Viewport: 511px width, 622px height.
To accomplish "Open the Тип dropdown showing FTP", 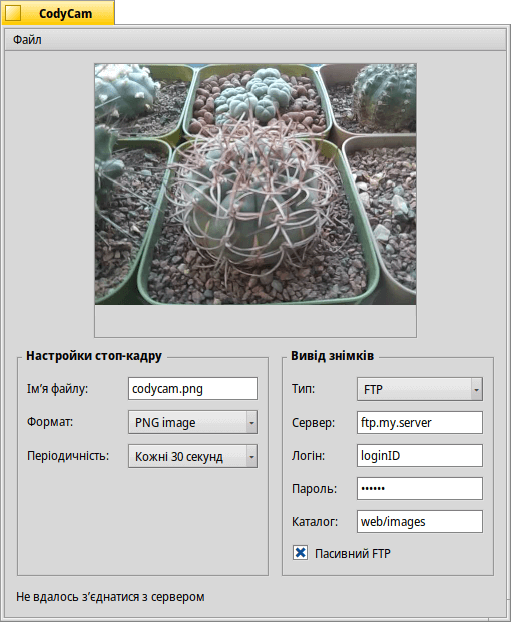I will click(x=420, y=389).
